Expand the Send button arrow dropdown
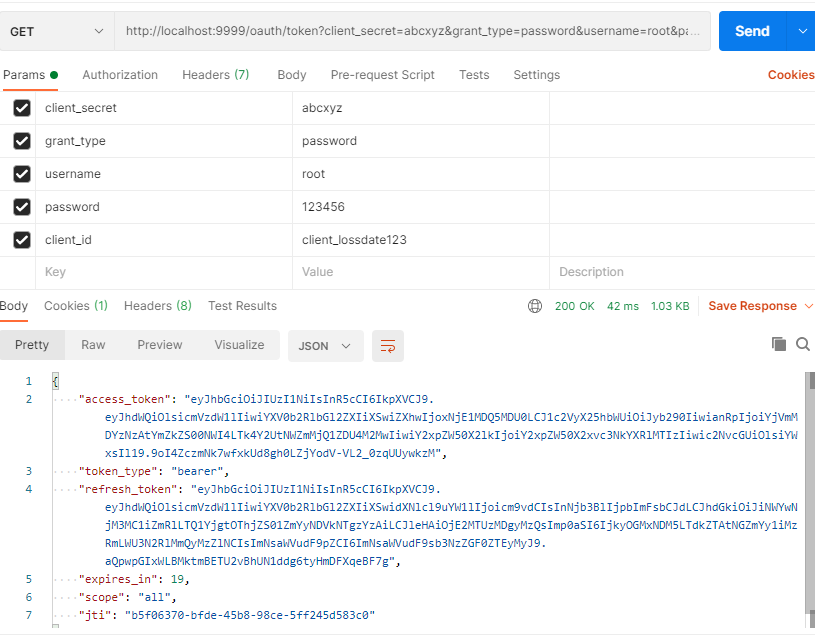 click(x=801, y=31)
